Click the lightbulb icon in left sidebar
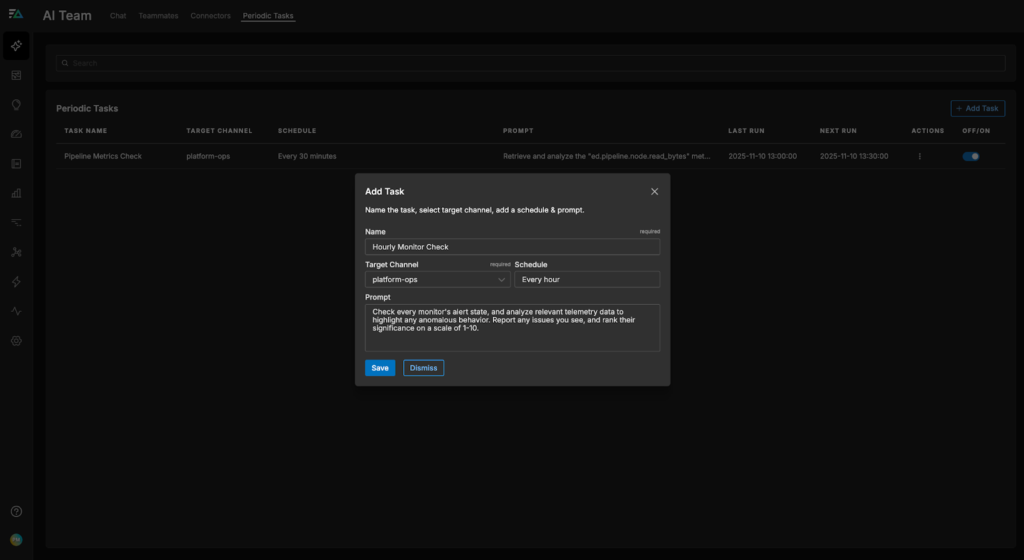This screenshot has width=1024, height=560. pos(16,104)
